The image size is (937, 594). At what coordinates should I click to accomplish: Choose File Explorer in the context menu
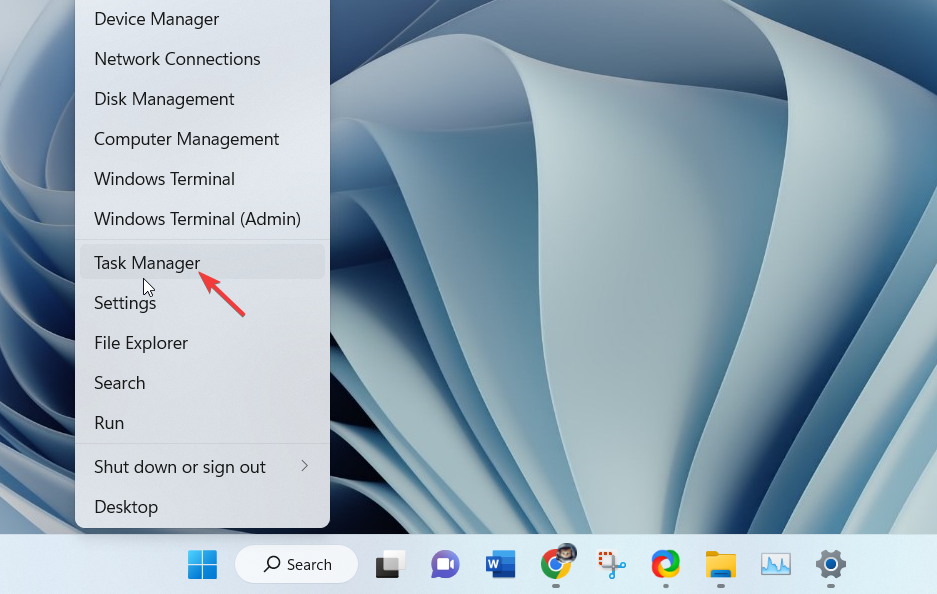[x=202, y=344]
